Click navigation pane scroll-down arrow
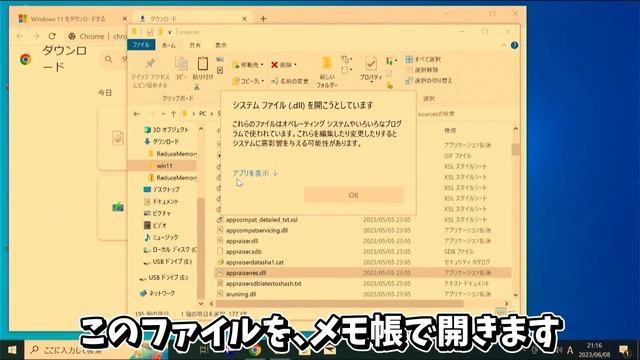640x360 pixels. pyautogui.click(x=201, y=304)
